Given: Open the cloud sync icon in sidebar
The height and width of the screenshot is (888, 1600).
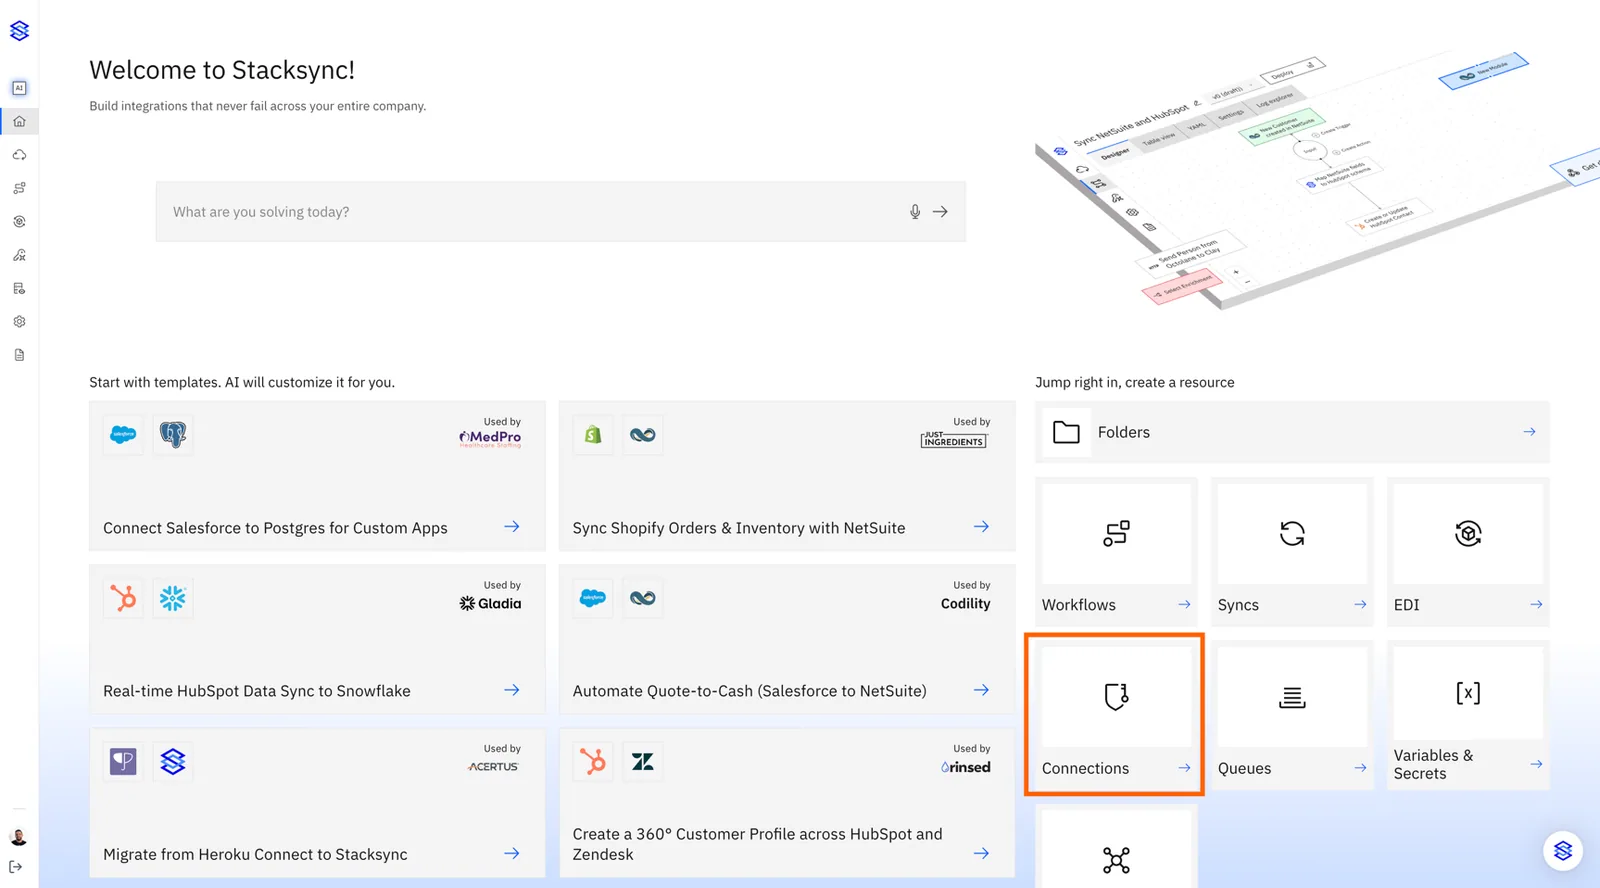Looking at the screenshot, I should [19, 155].
